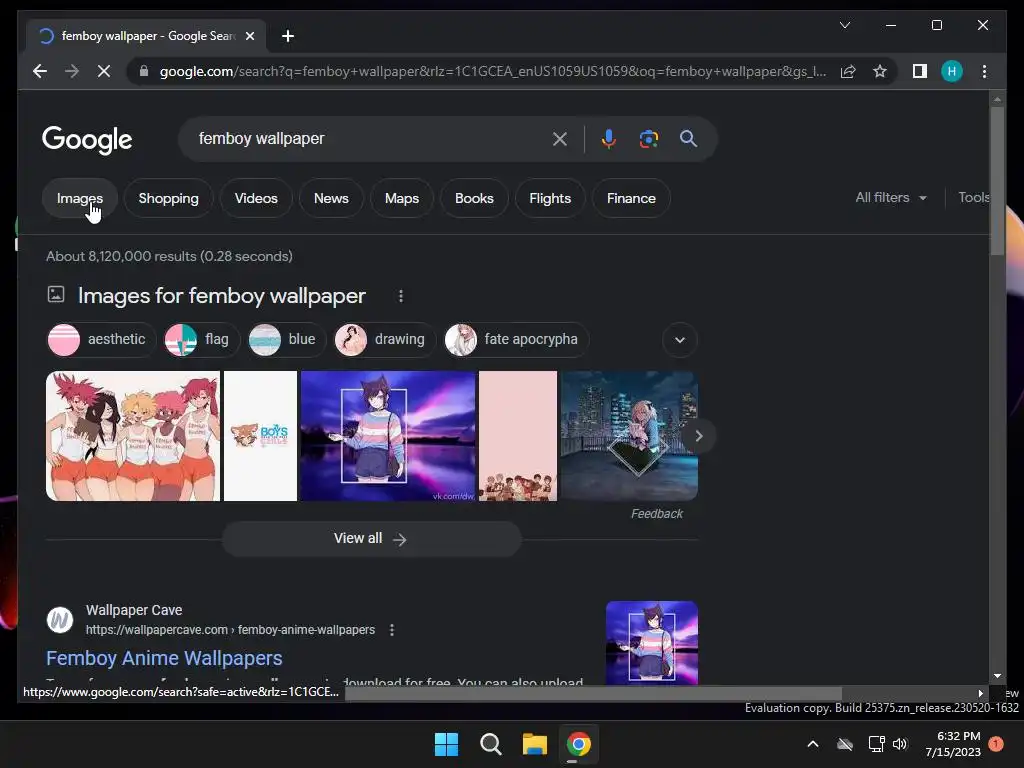1024x768 pixels.
Task: Open search Tools
Action: click(x=973, y=197)
